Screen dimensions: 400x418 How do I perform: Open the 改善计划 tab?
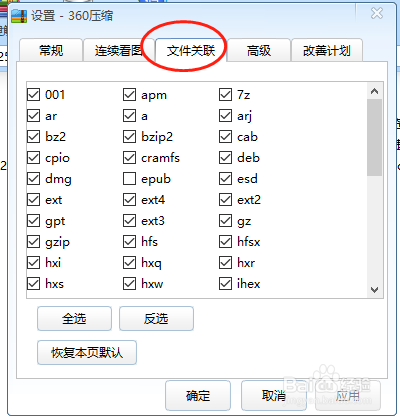[x=327, y=50]
